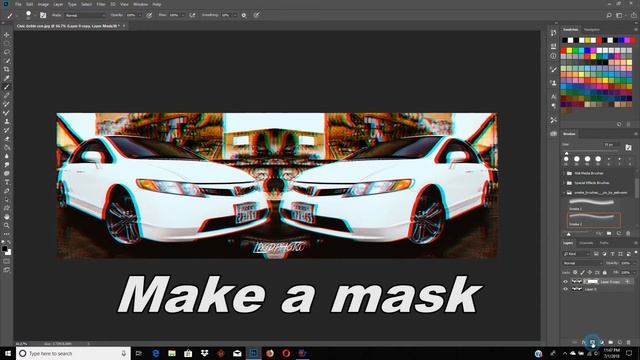
Task: Launch Firefox from the taskbar
Action: pyautogui.click(x=270, y=353)
